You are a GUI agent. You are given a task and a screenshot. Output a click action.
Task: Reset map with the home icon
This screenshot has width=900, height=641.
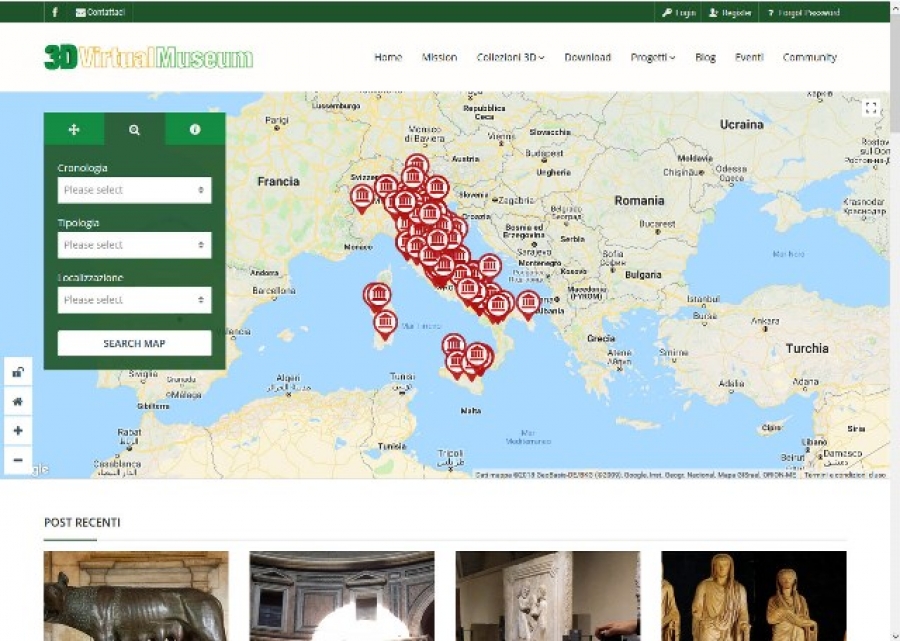coord(17,401)
